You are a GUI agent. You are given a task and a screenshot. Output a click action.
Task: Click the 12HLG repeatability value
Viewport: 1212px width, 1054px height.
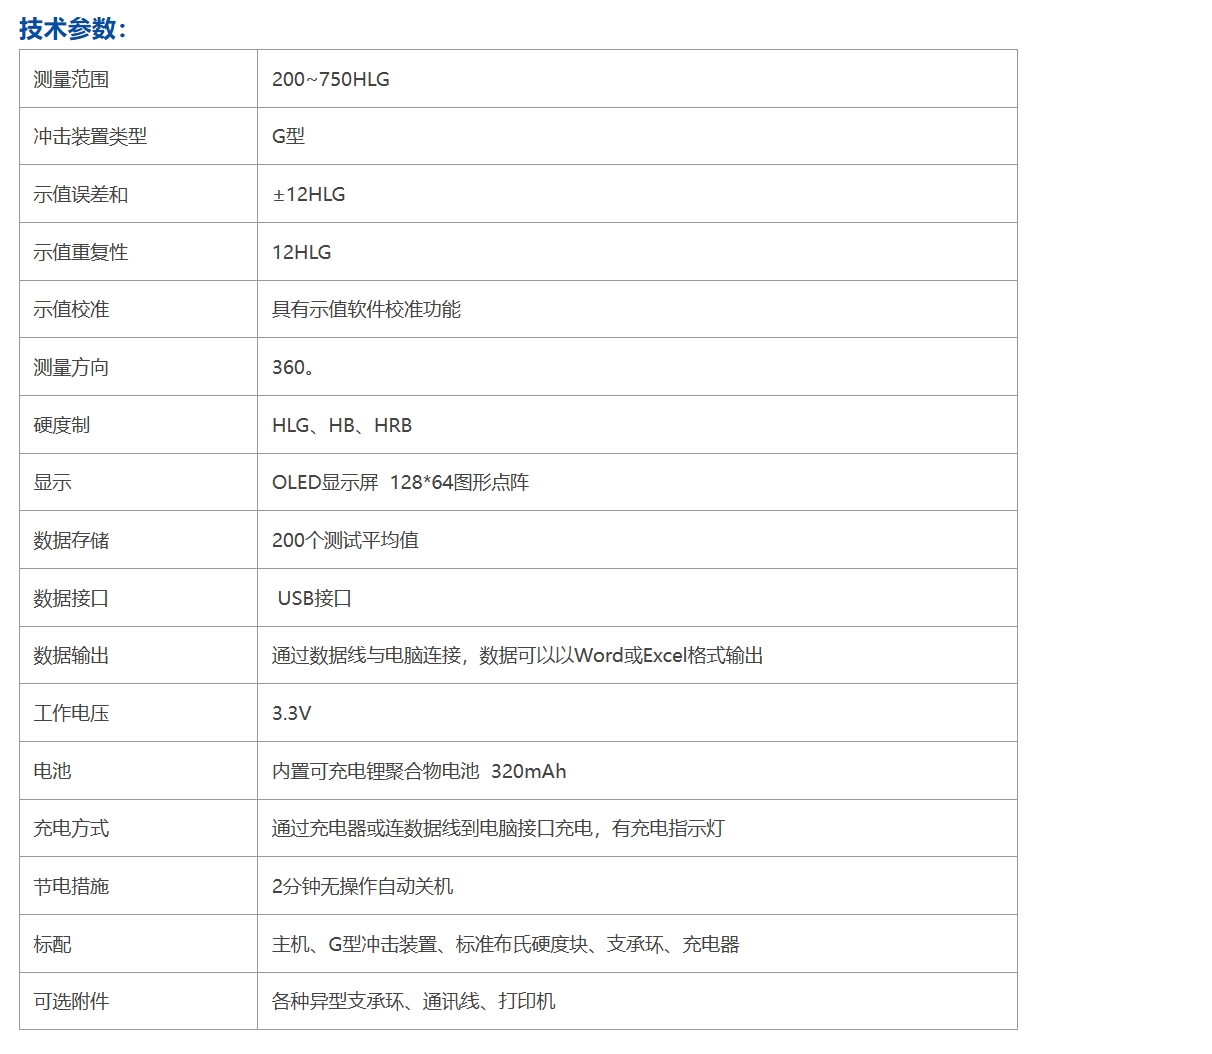pos(302,252)
